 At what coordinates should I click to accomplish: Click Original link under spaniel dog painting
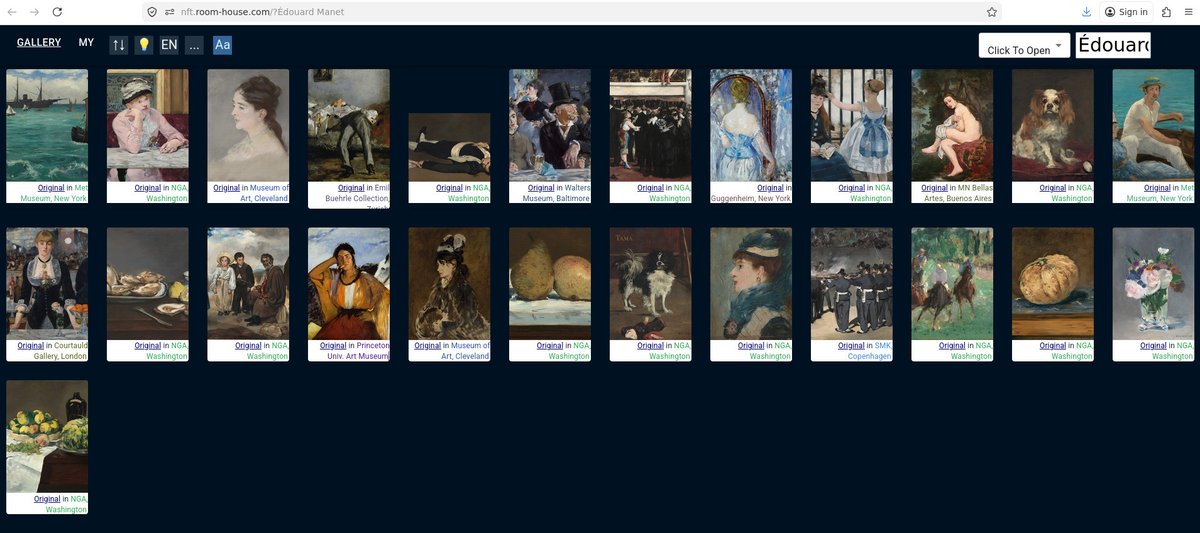click(1053, 188)
